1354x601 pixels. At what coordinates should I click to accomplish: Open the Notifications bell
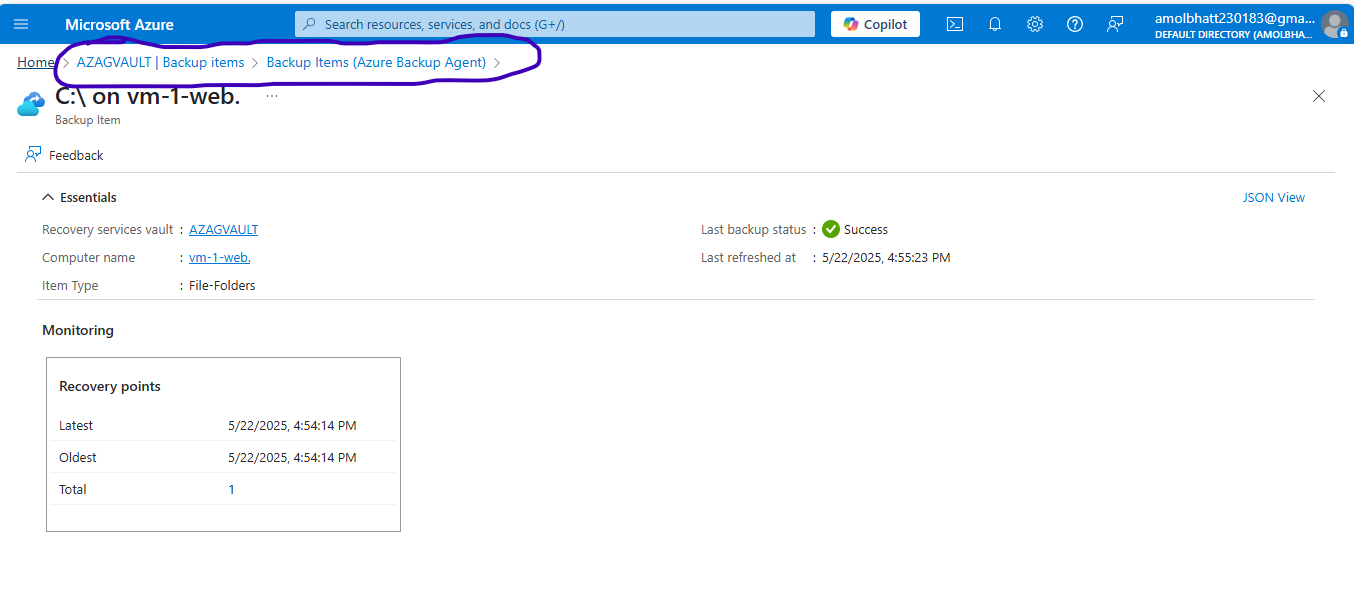(994, 23)
